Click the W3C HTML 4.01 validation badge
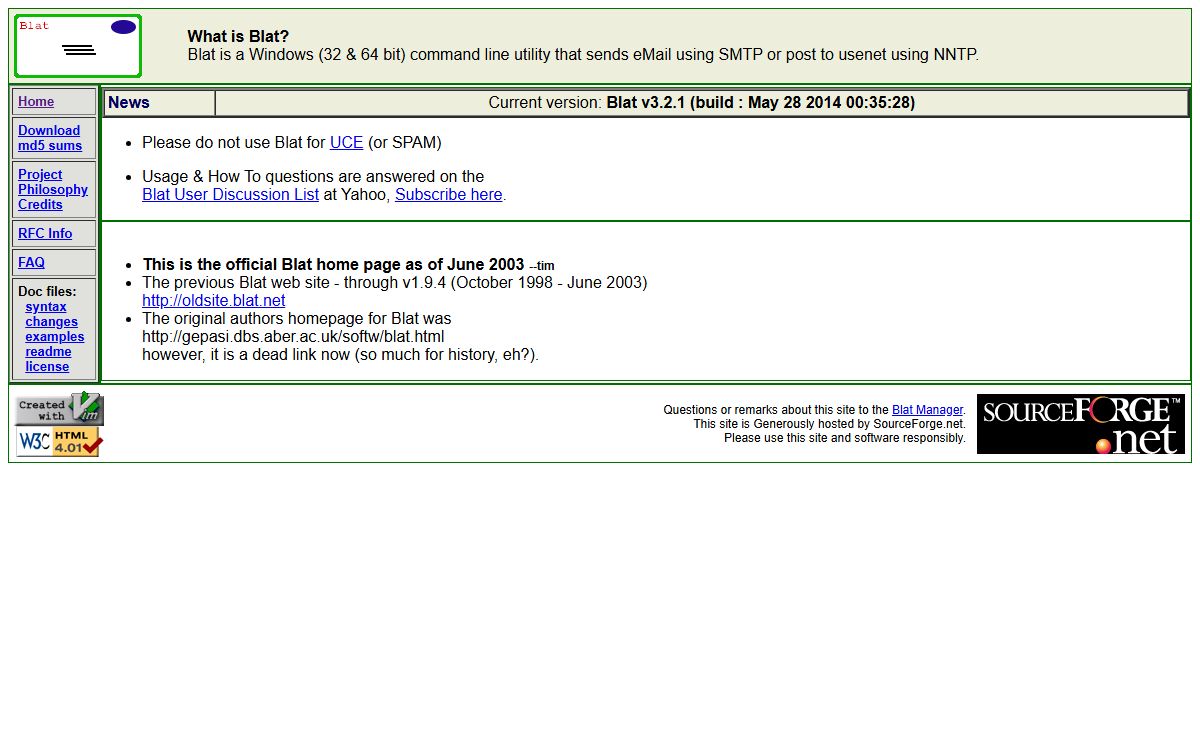 tap(58, 442)
